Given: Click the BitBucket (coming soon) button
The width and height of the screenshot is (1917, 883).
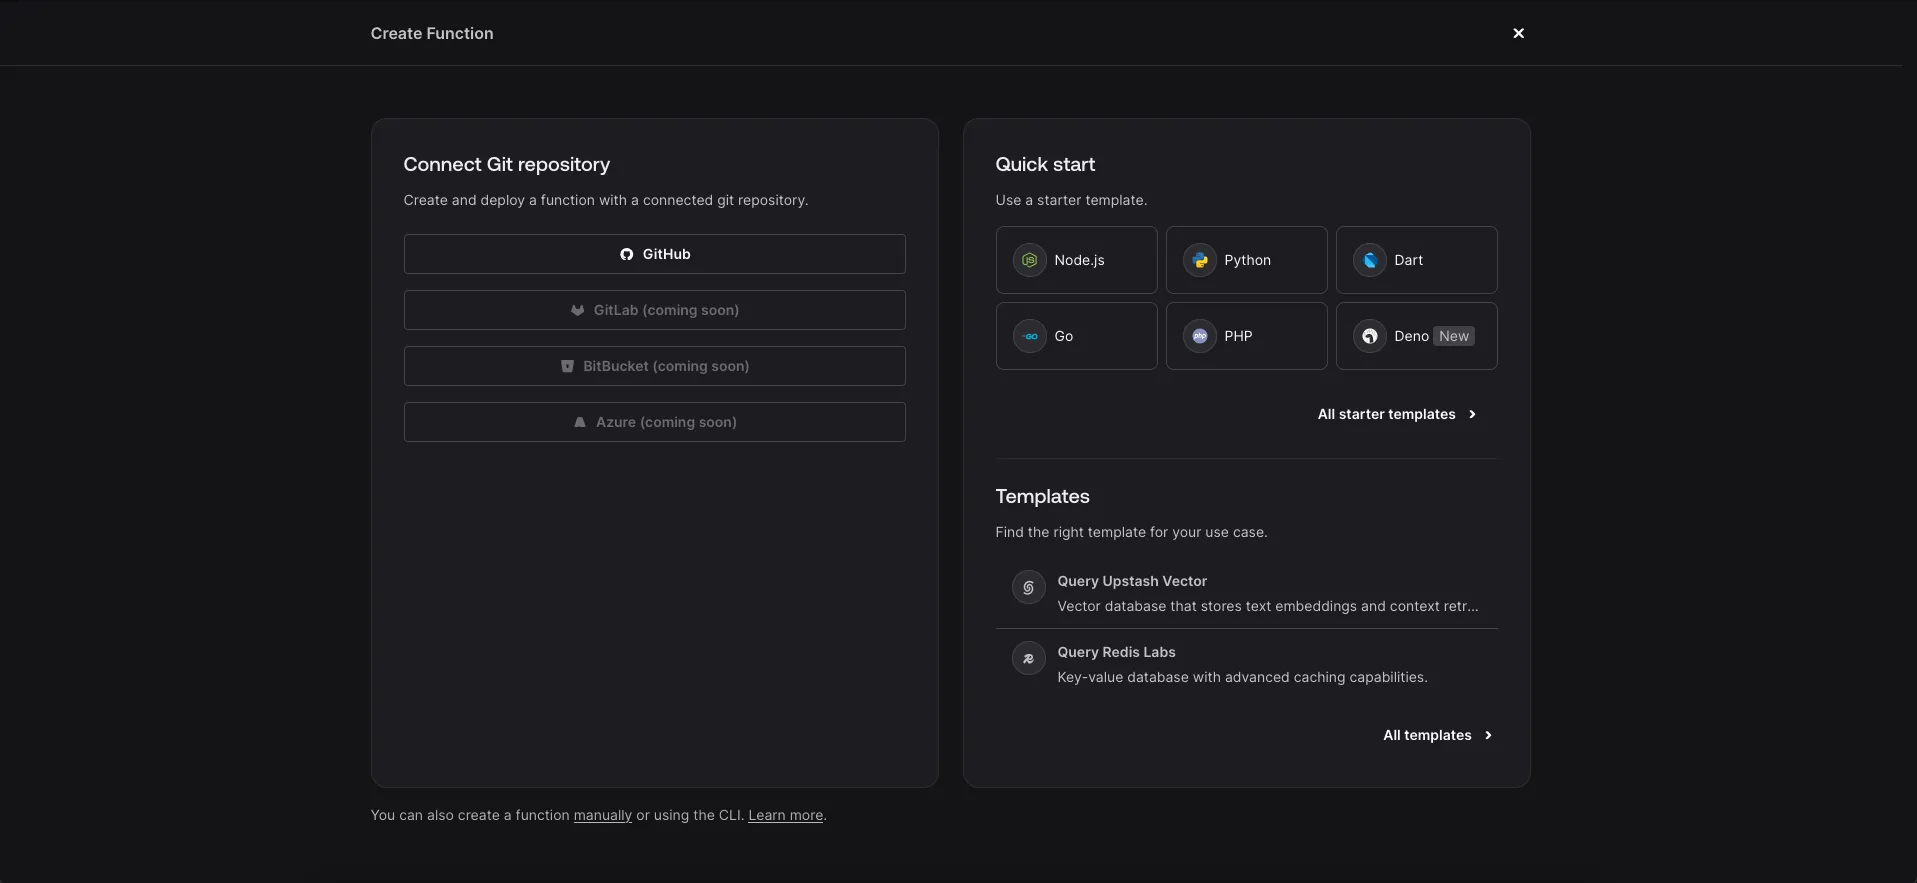Looking at the screenshot, I should point(654,366).
